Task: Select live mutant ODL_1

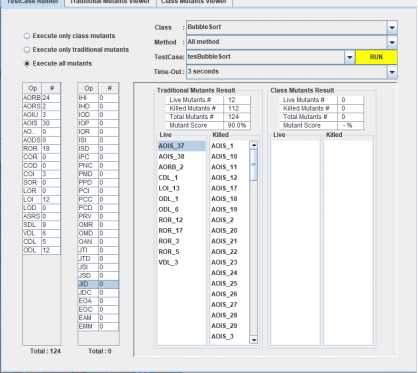Action: [182, 199]
